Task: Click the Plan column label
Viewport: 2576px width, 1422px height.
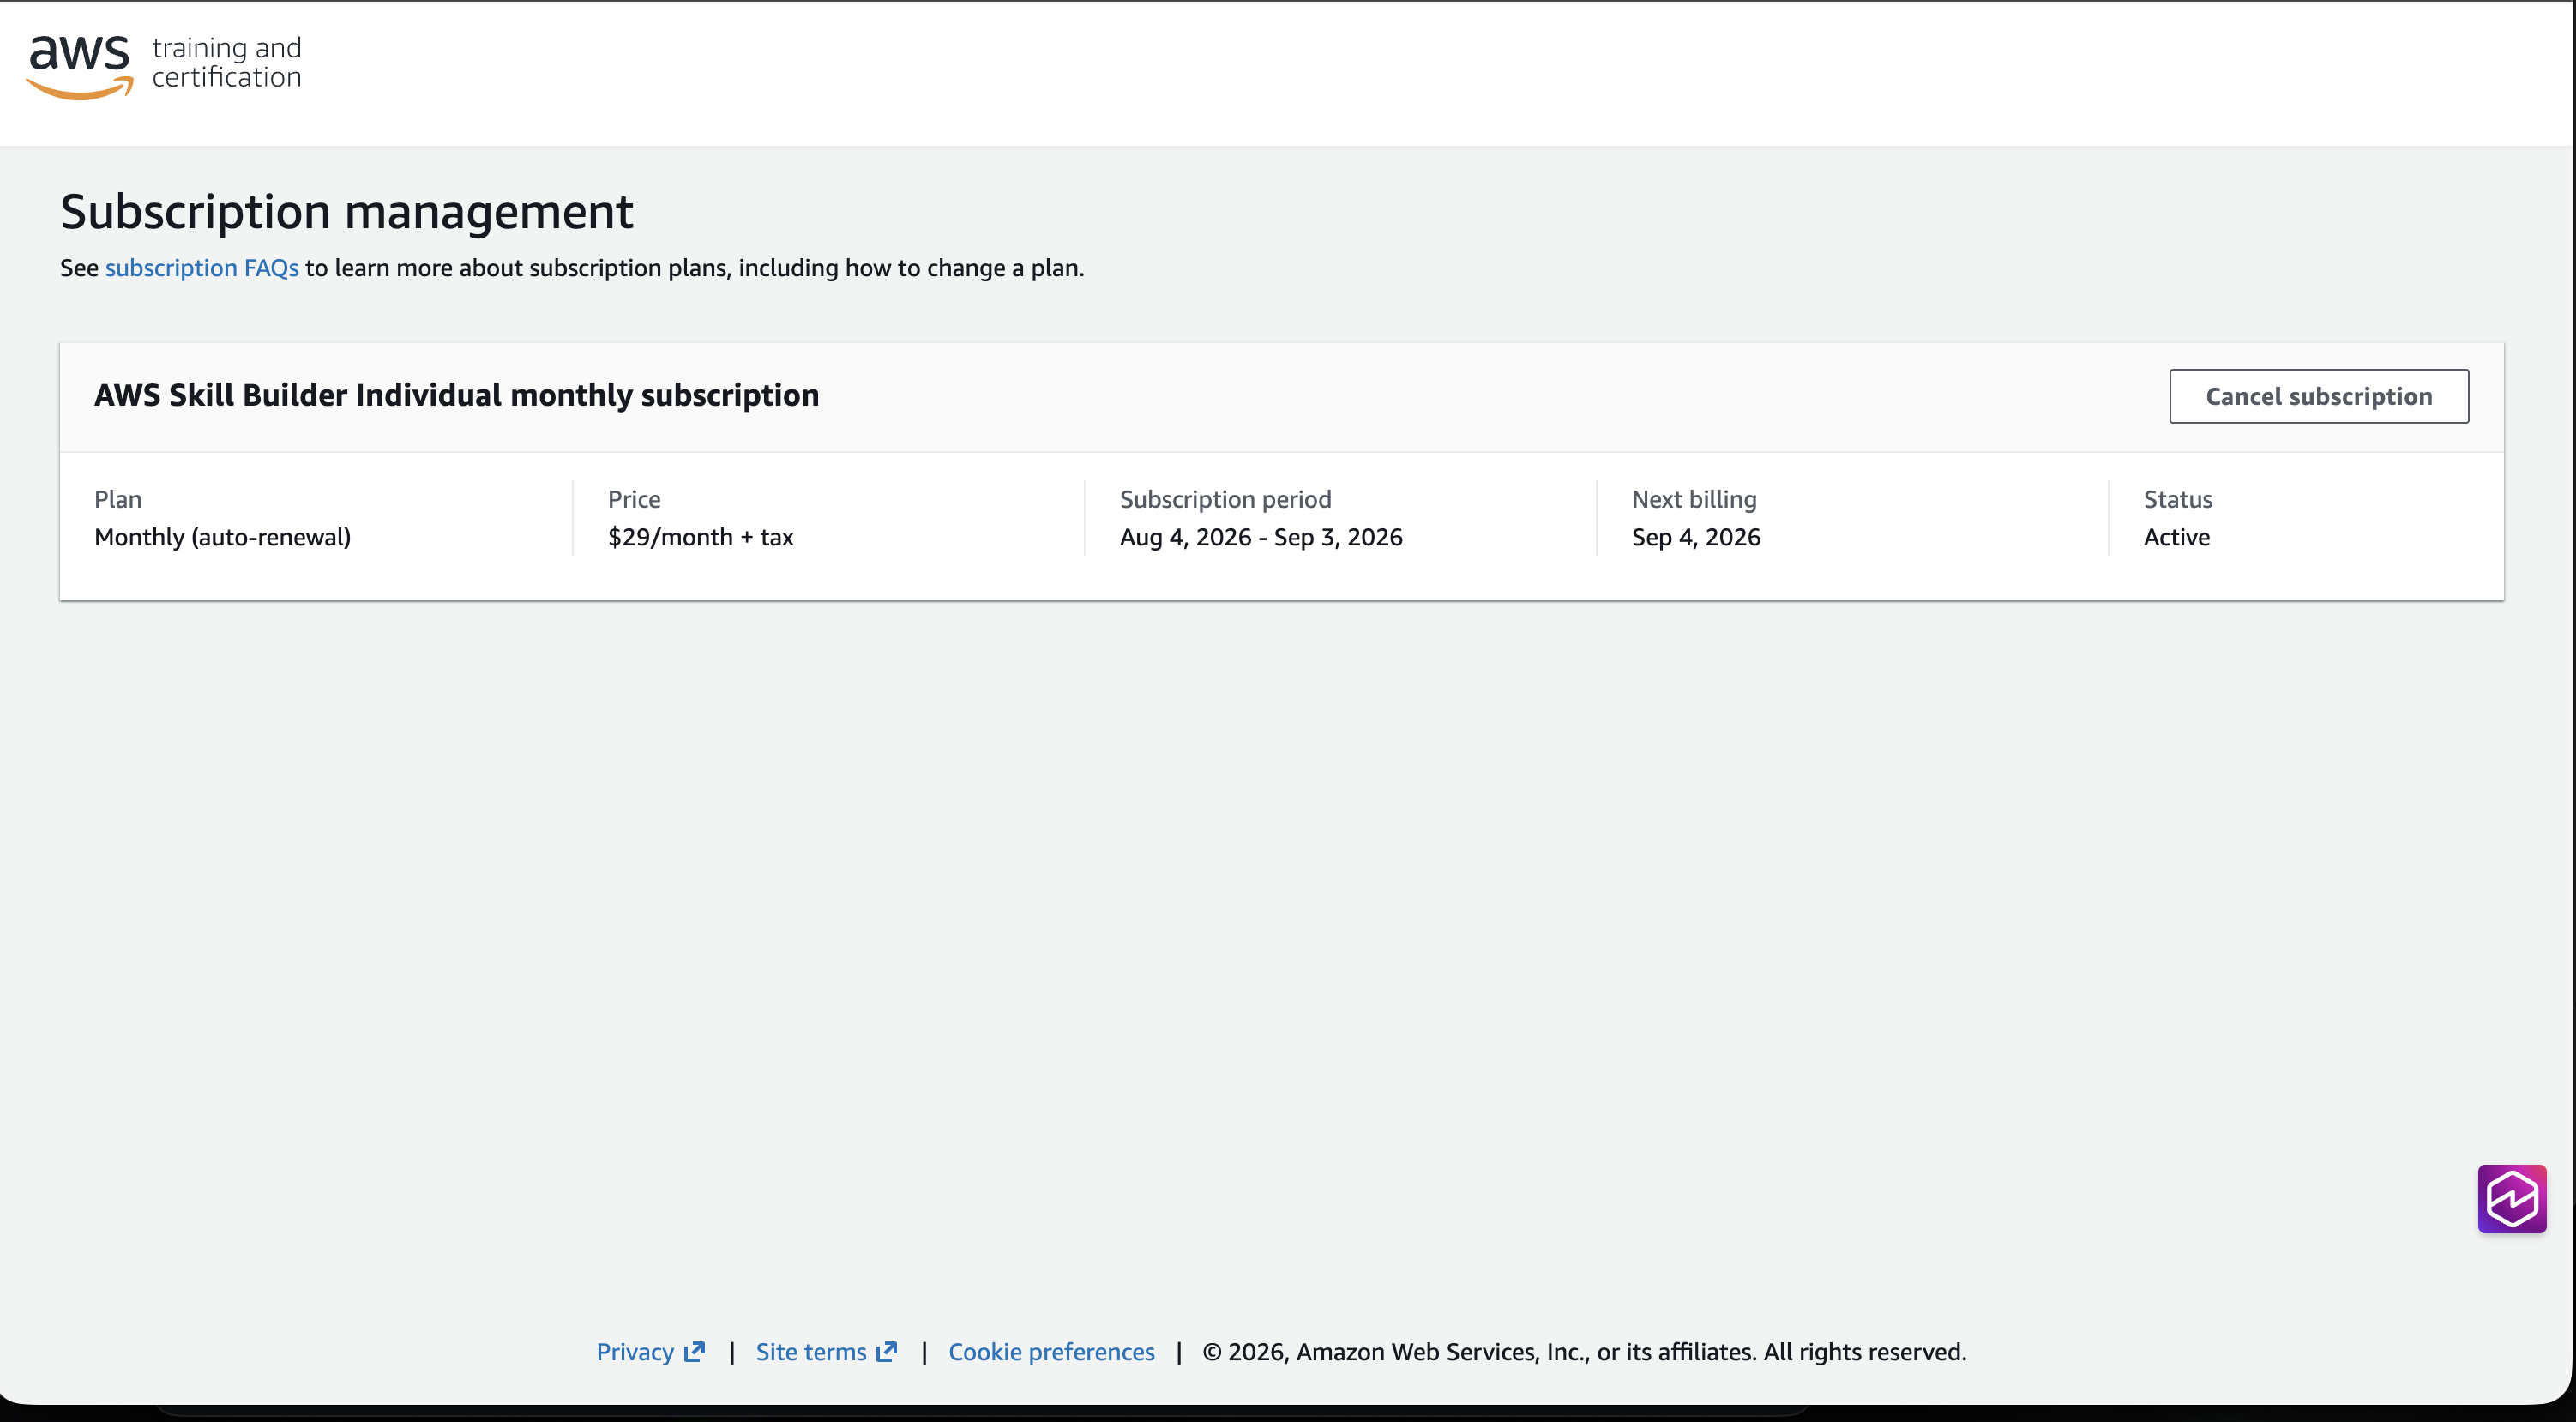Action: (x=118, y=499)
